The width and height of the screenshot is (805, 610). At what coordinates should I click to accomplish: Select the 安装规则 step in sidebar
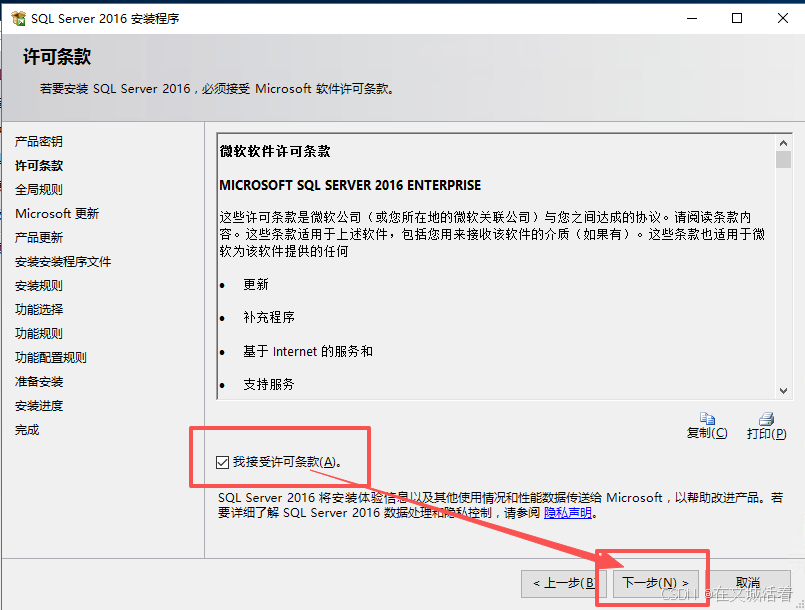tap(39, 285)
